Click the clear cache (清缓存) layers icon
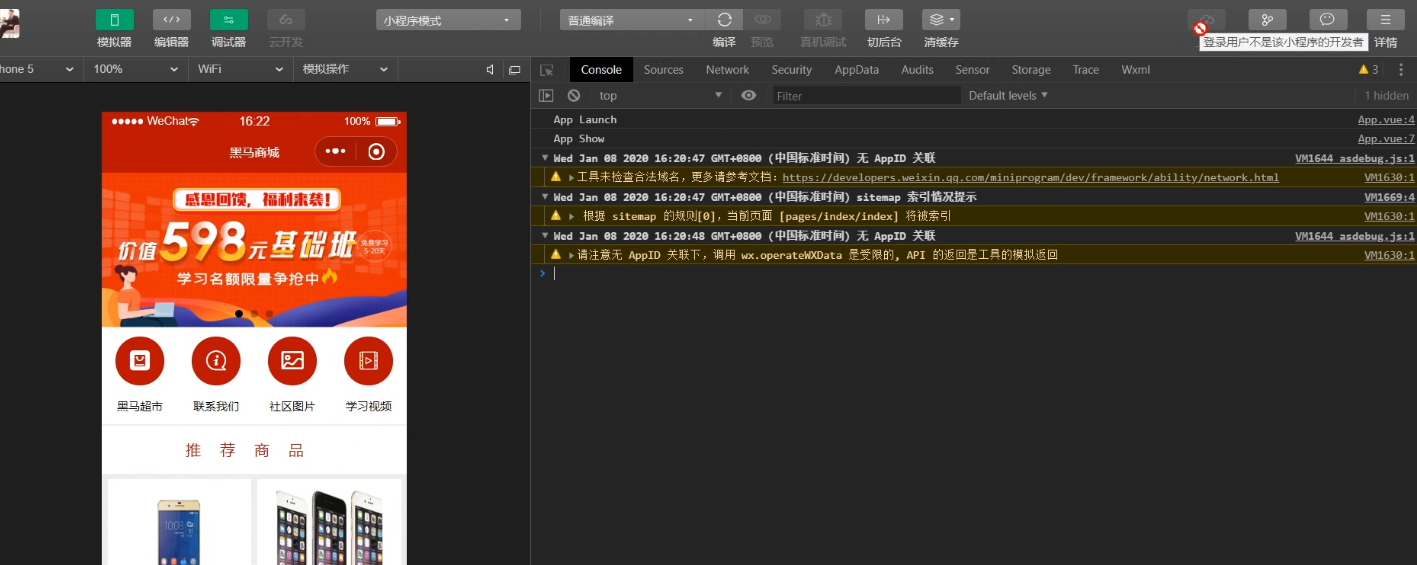 click(941, 20)
